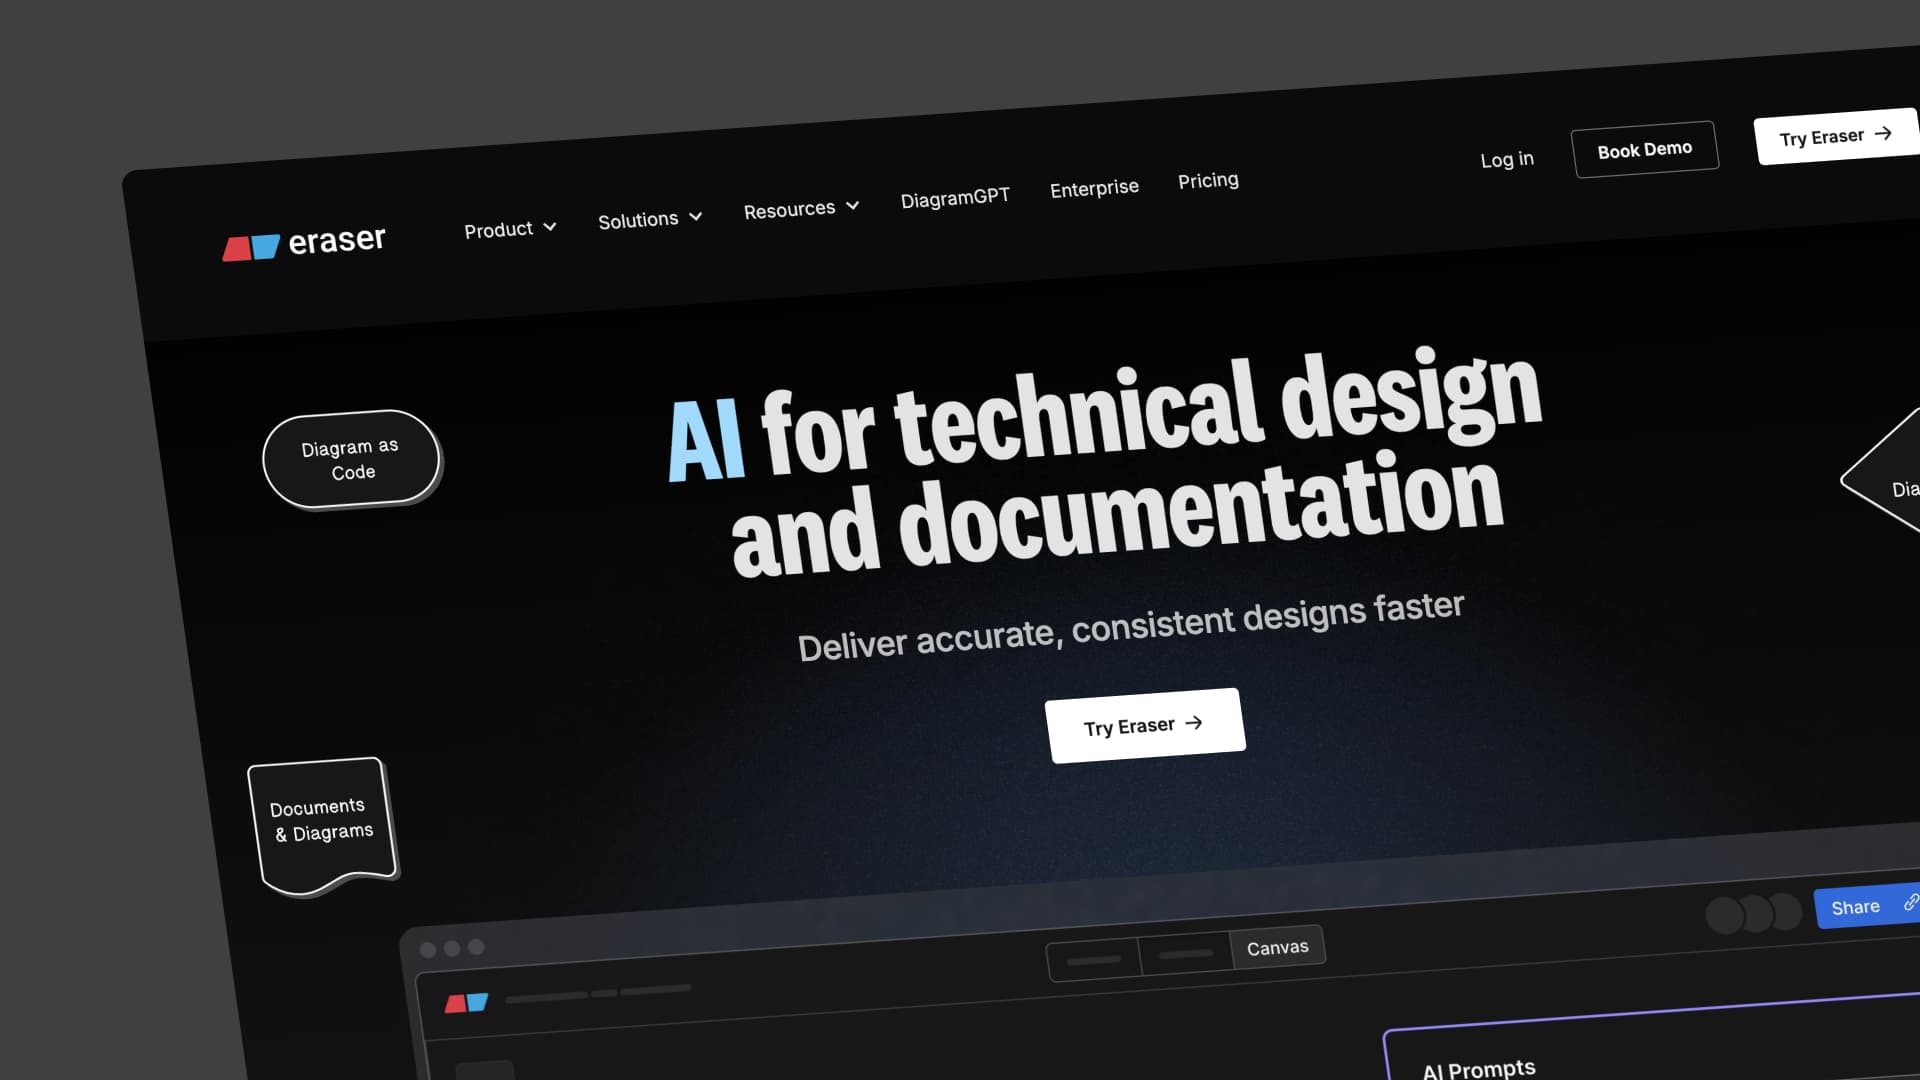Click the hero Try Eraser button

tap(1145, 725)
